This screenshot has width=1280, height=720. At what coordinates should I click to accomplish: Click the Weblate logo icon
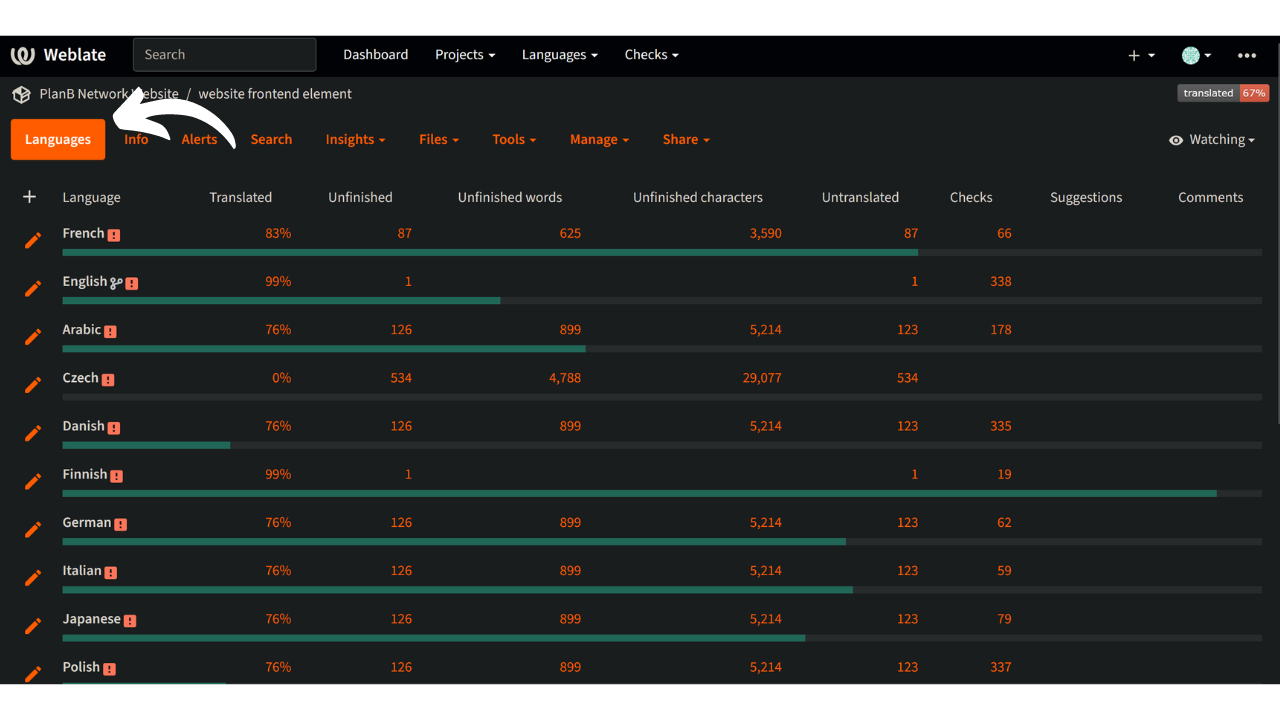tap(22, 55)
